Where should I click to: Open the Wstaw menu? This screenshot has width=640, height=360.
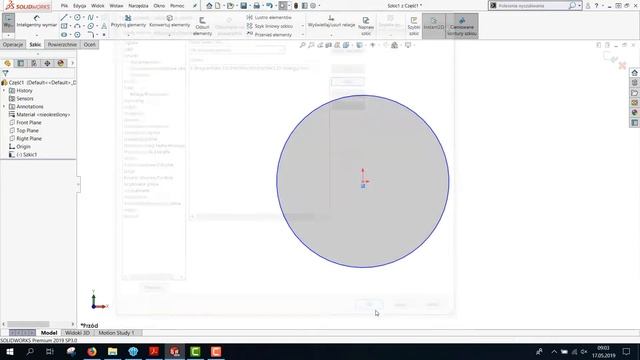tap(116, 6)
